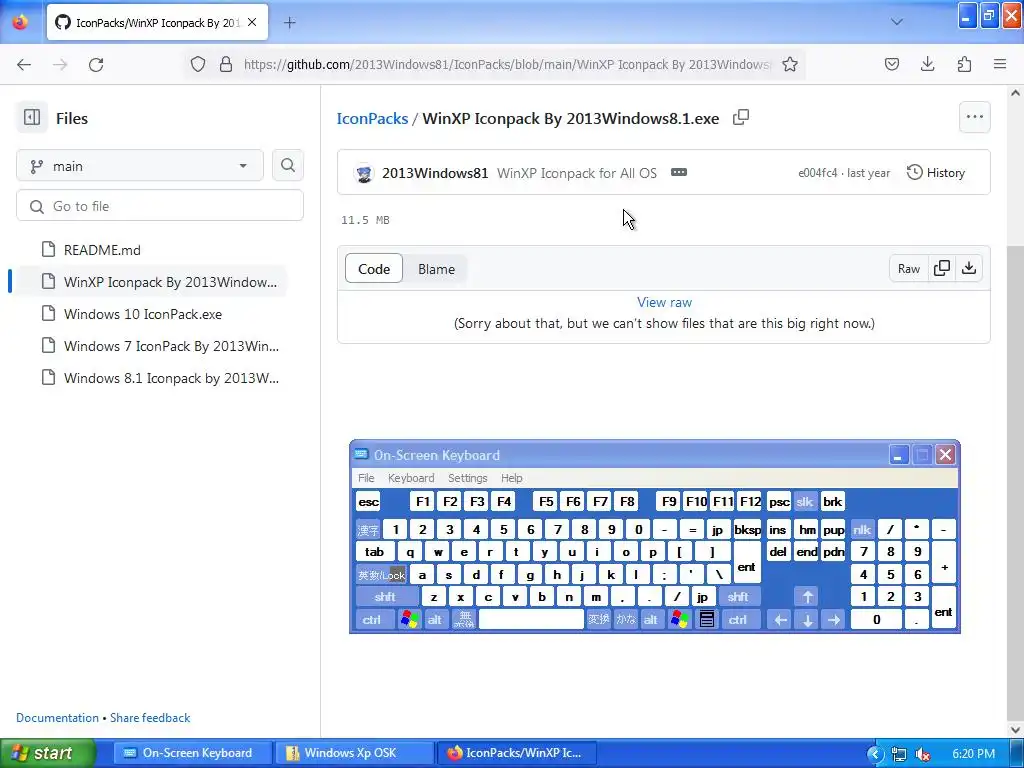The height and width of the screenshot is (768, 1024).
Task: Collapse the Files side panel icon
Action: click(x=32, y=118)
